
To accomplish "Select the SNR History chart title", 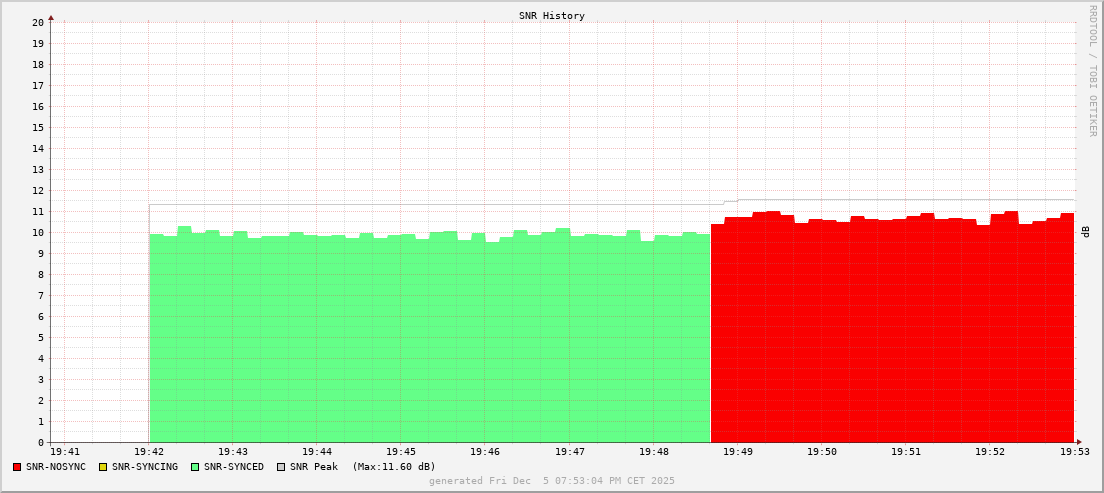I will point(551,16).
